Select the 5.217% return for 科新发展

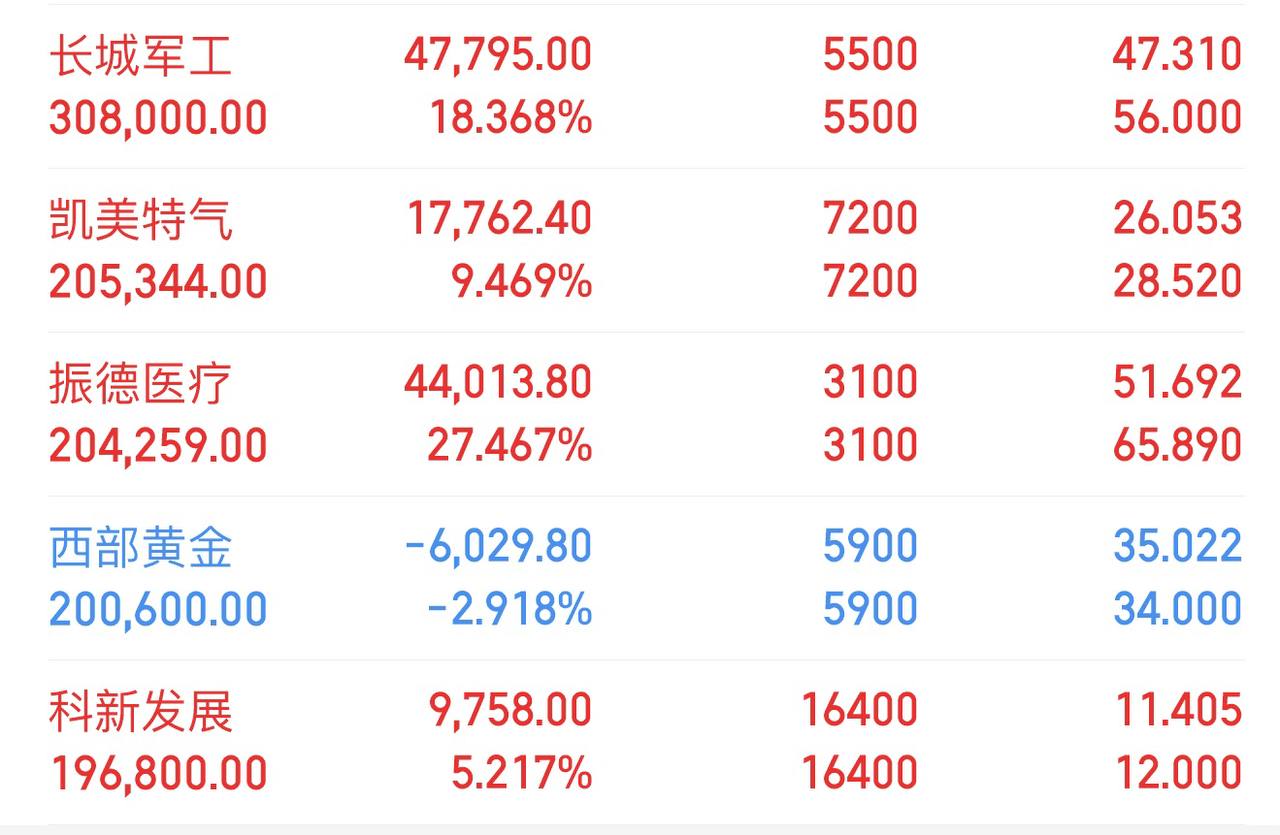[x=521, y=774]
